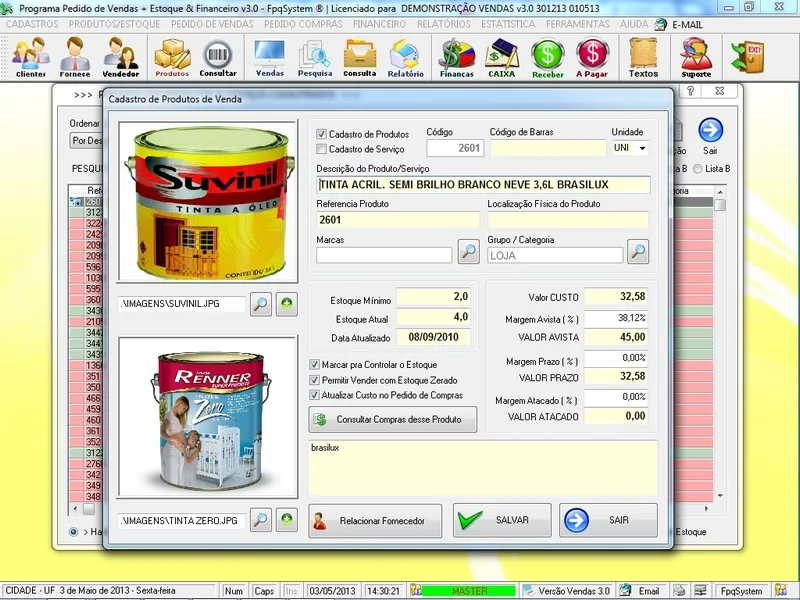
Task: Click the CAIXA toolbar icon
Action: click(501, 57)
